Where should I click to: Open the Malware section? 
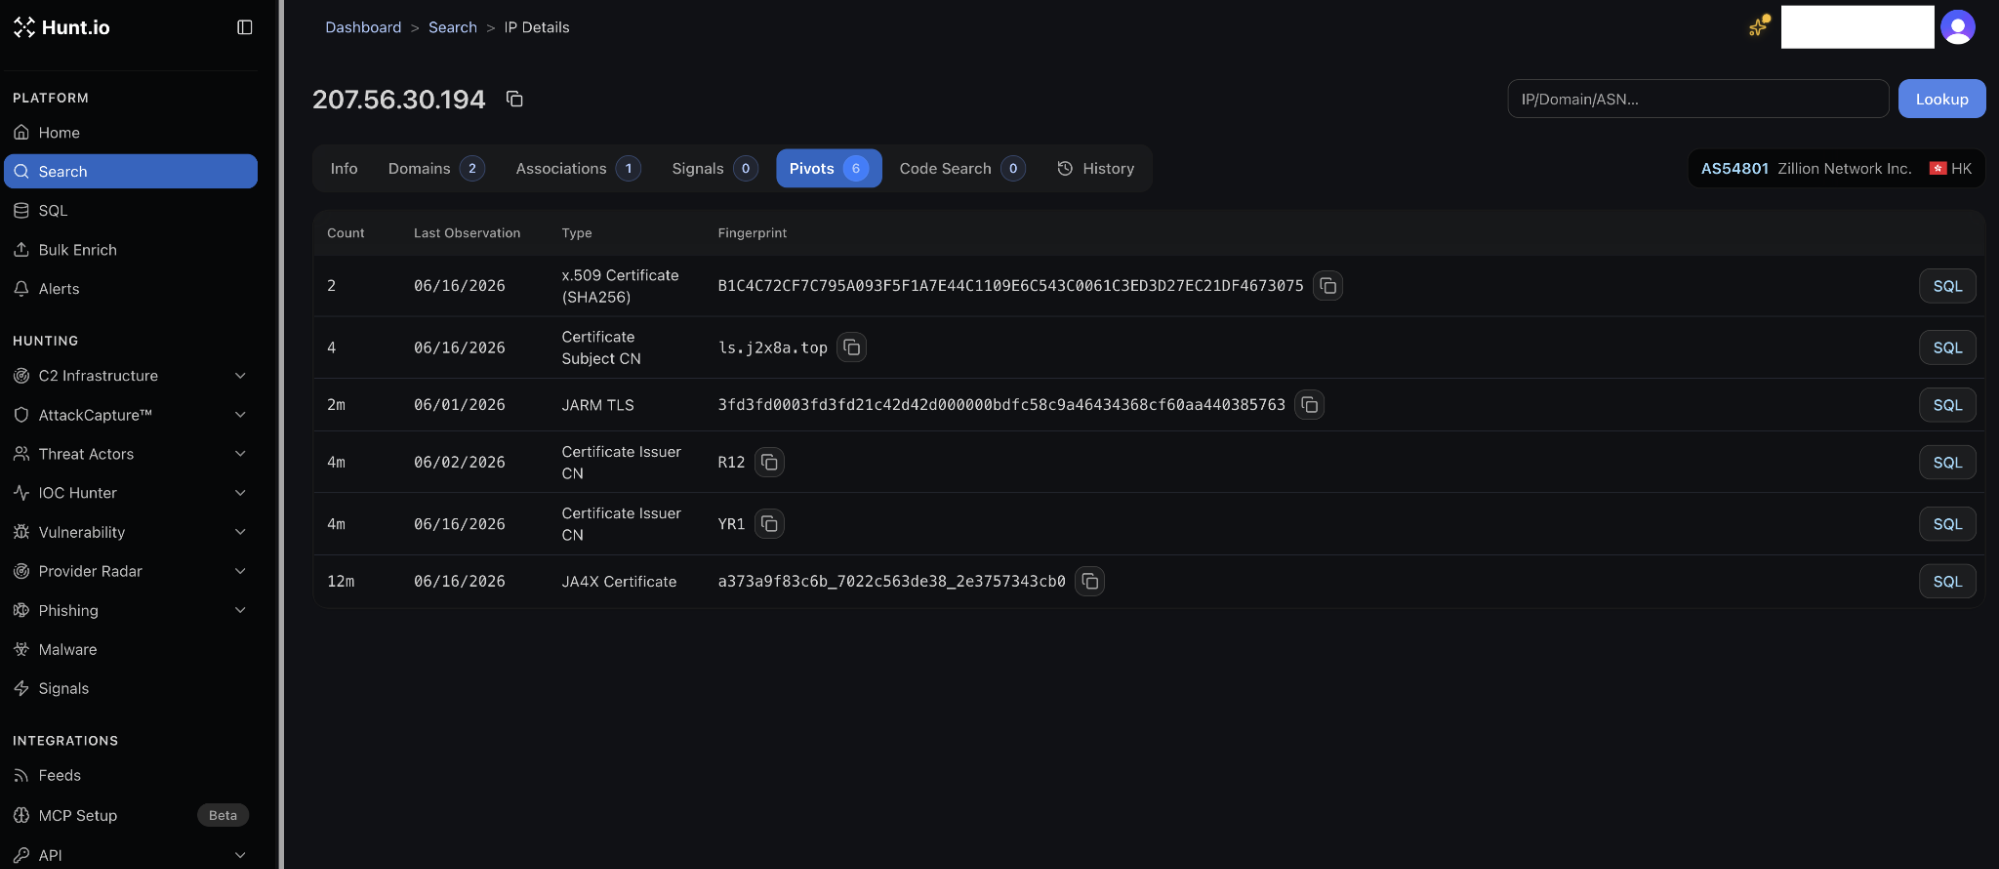(130, 649)
